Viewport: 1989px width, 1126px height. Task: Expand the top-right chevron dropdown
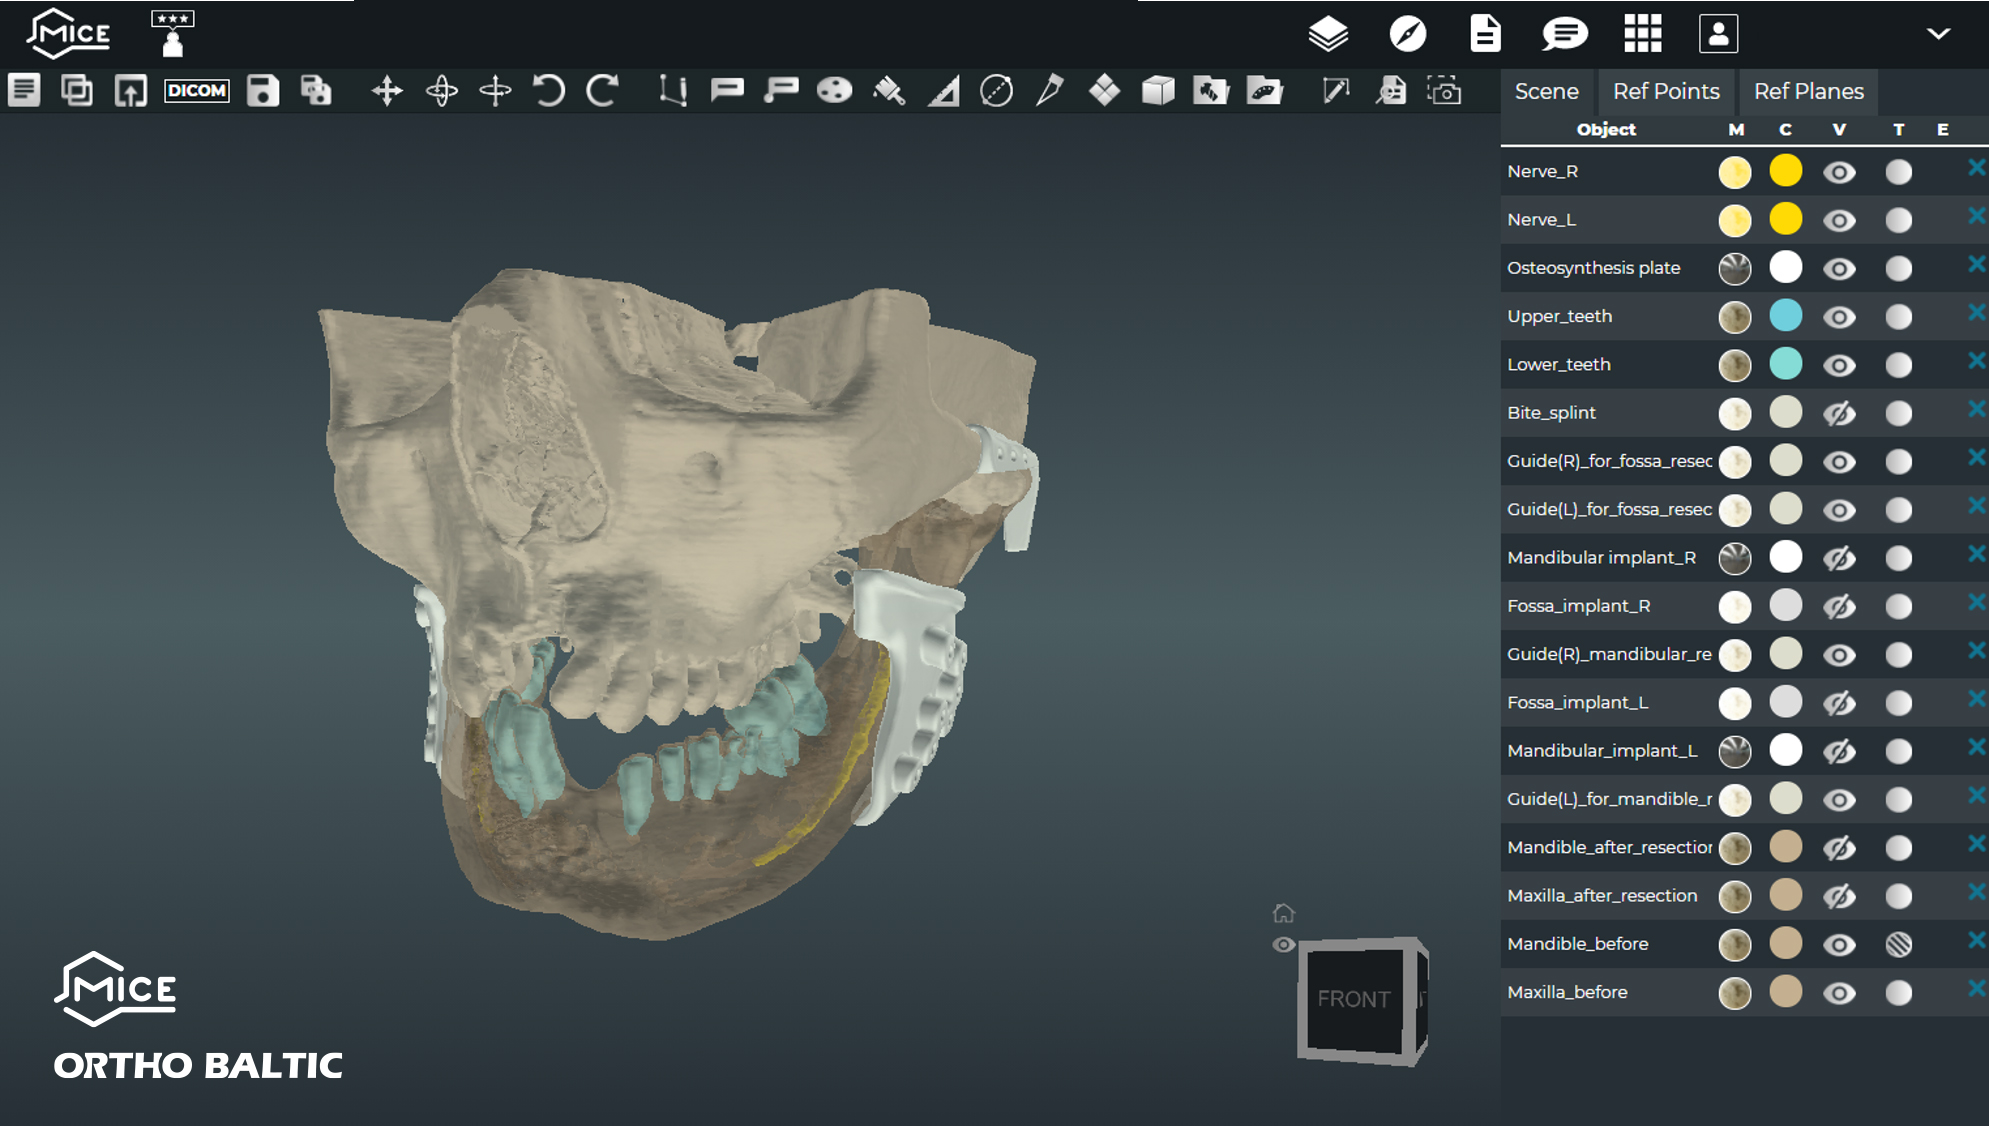[x=1938, y=34]
